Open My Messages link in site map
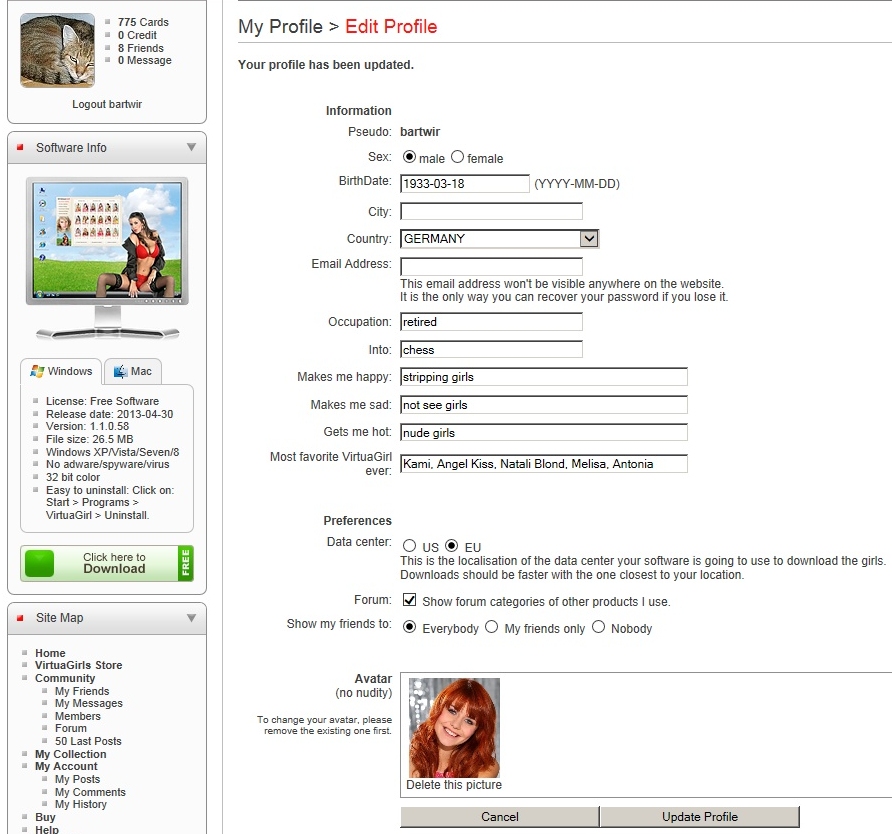 click(89, 703)
